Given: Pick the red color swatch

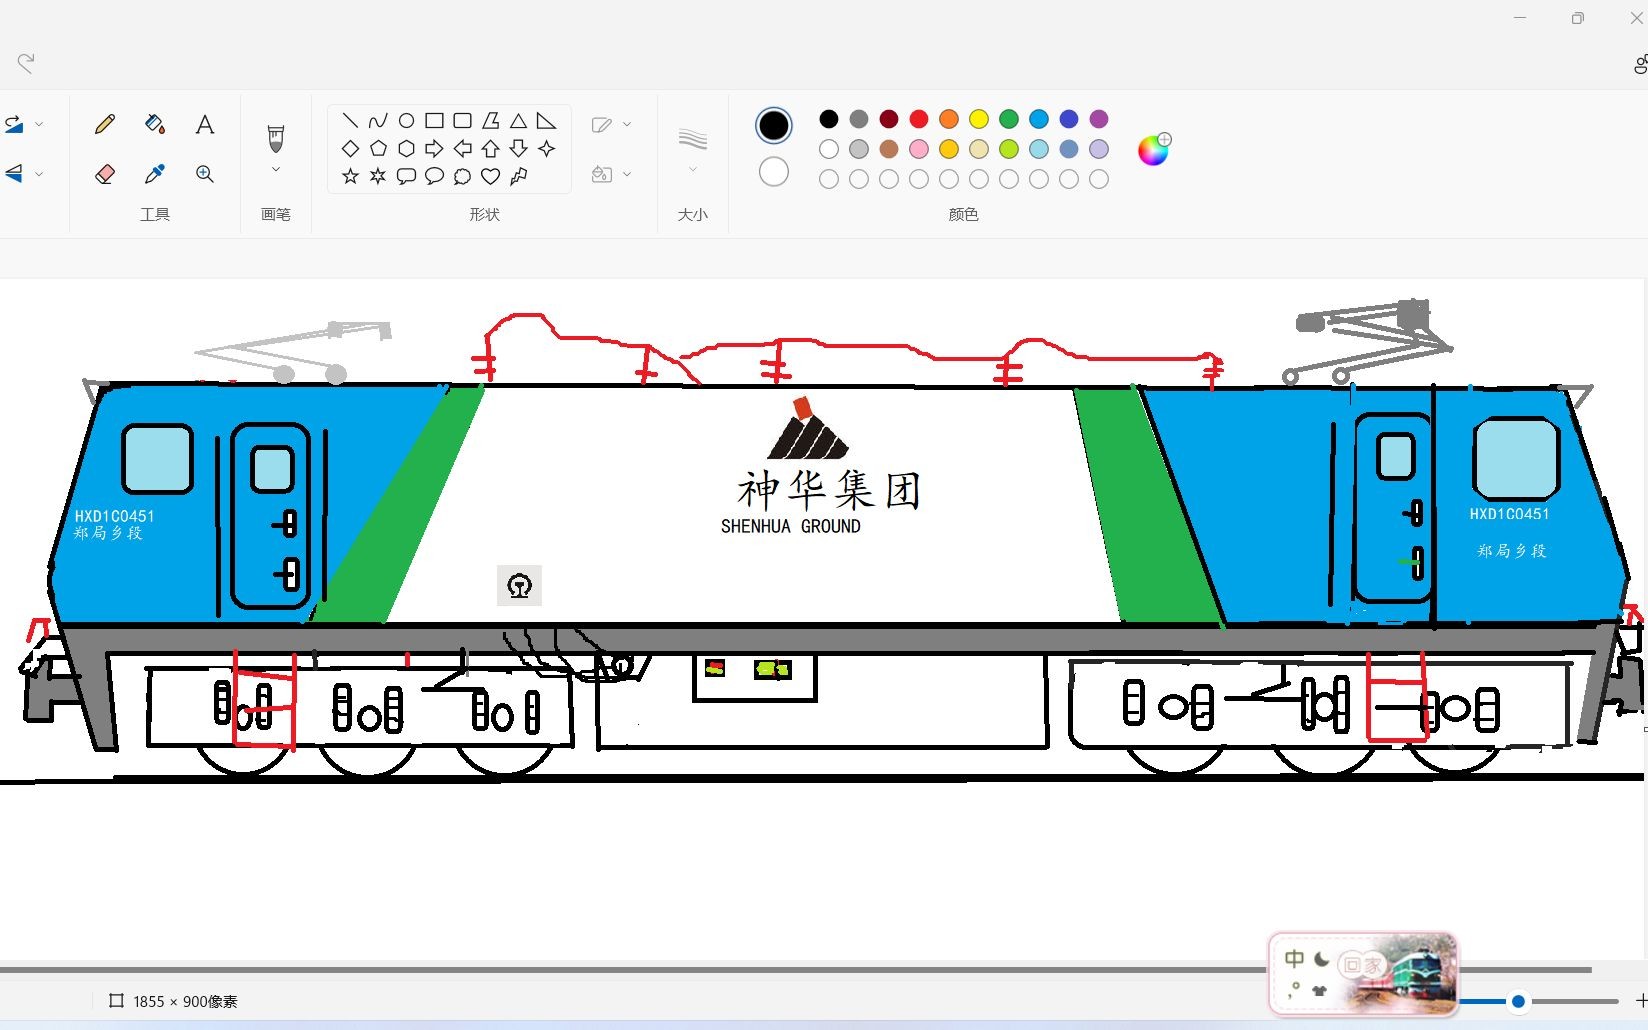Looking at the screenshot, I should click(919, 119).
